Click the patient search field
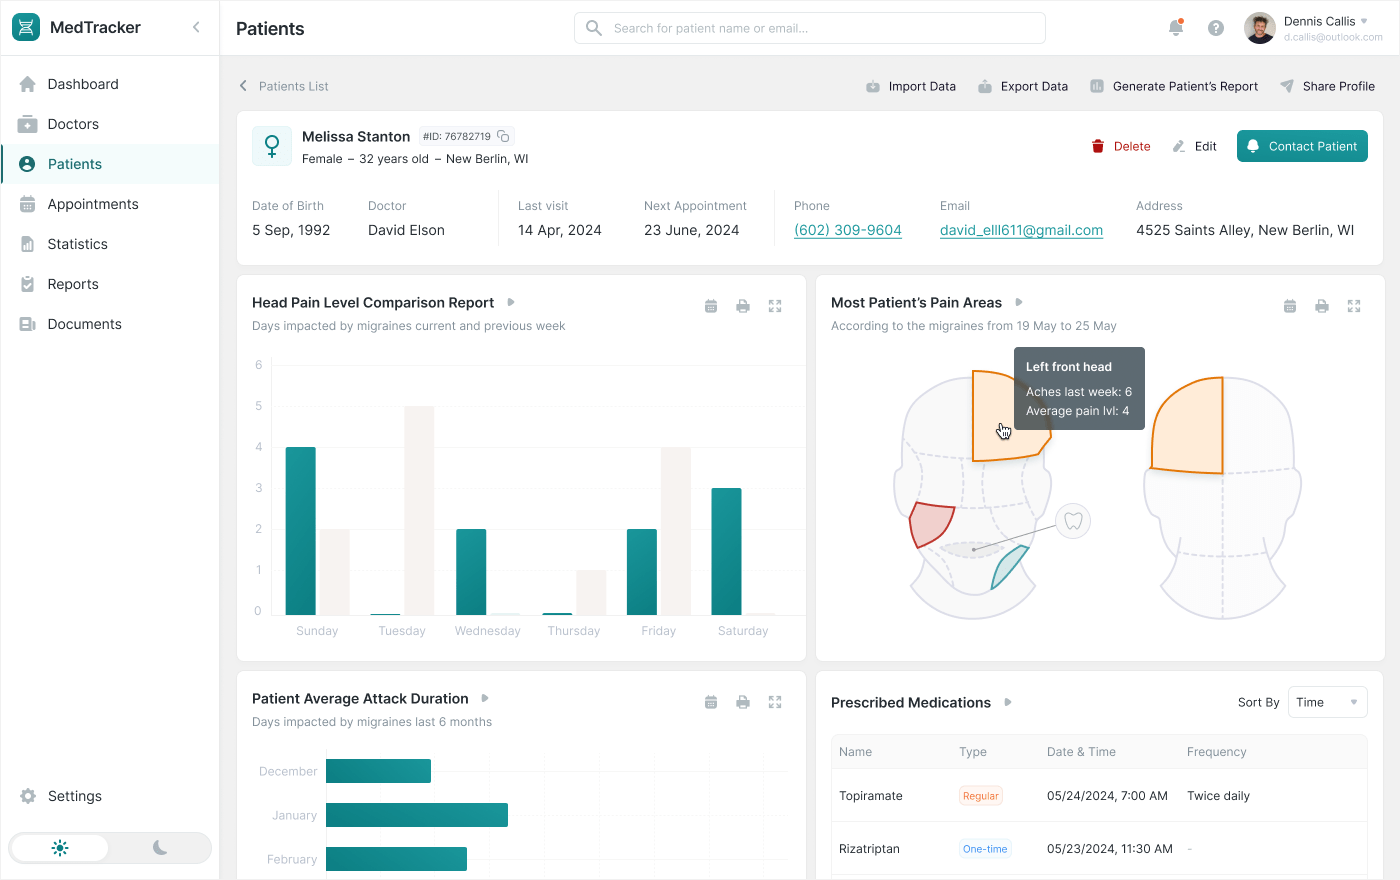The image size is (1400, 880). point(808,28)
